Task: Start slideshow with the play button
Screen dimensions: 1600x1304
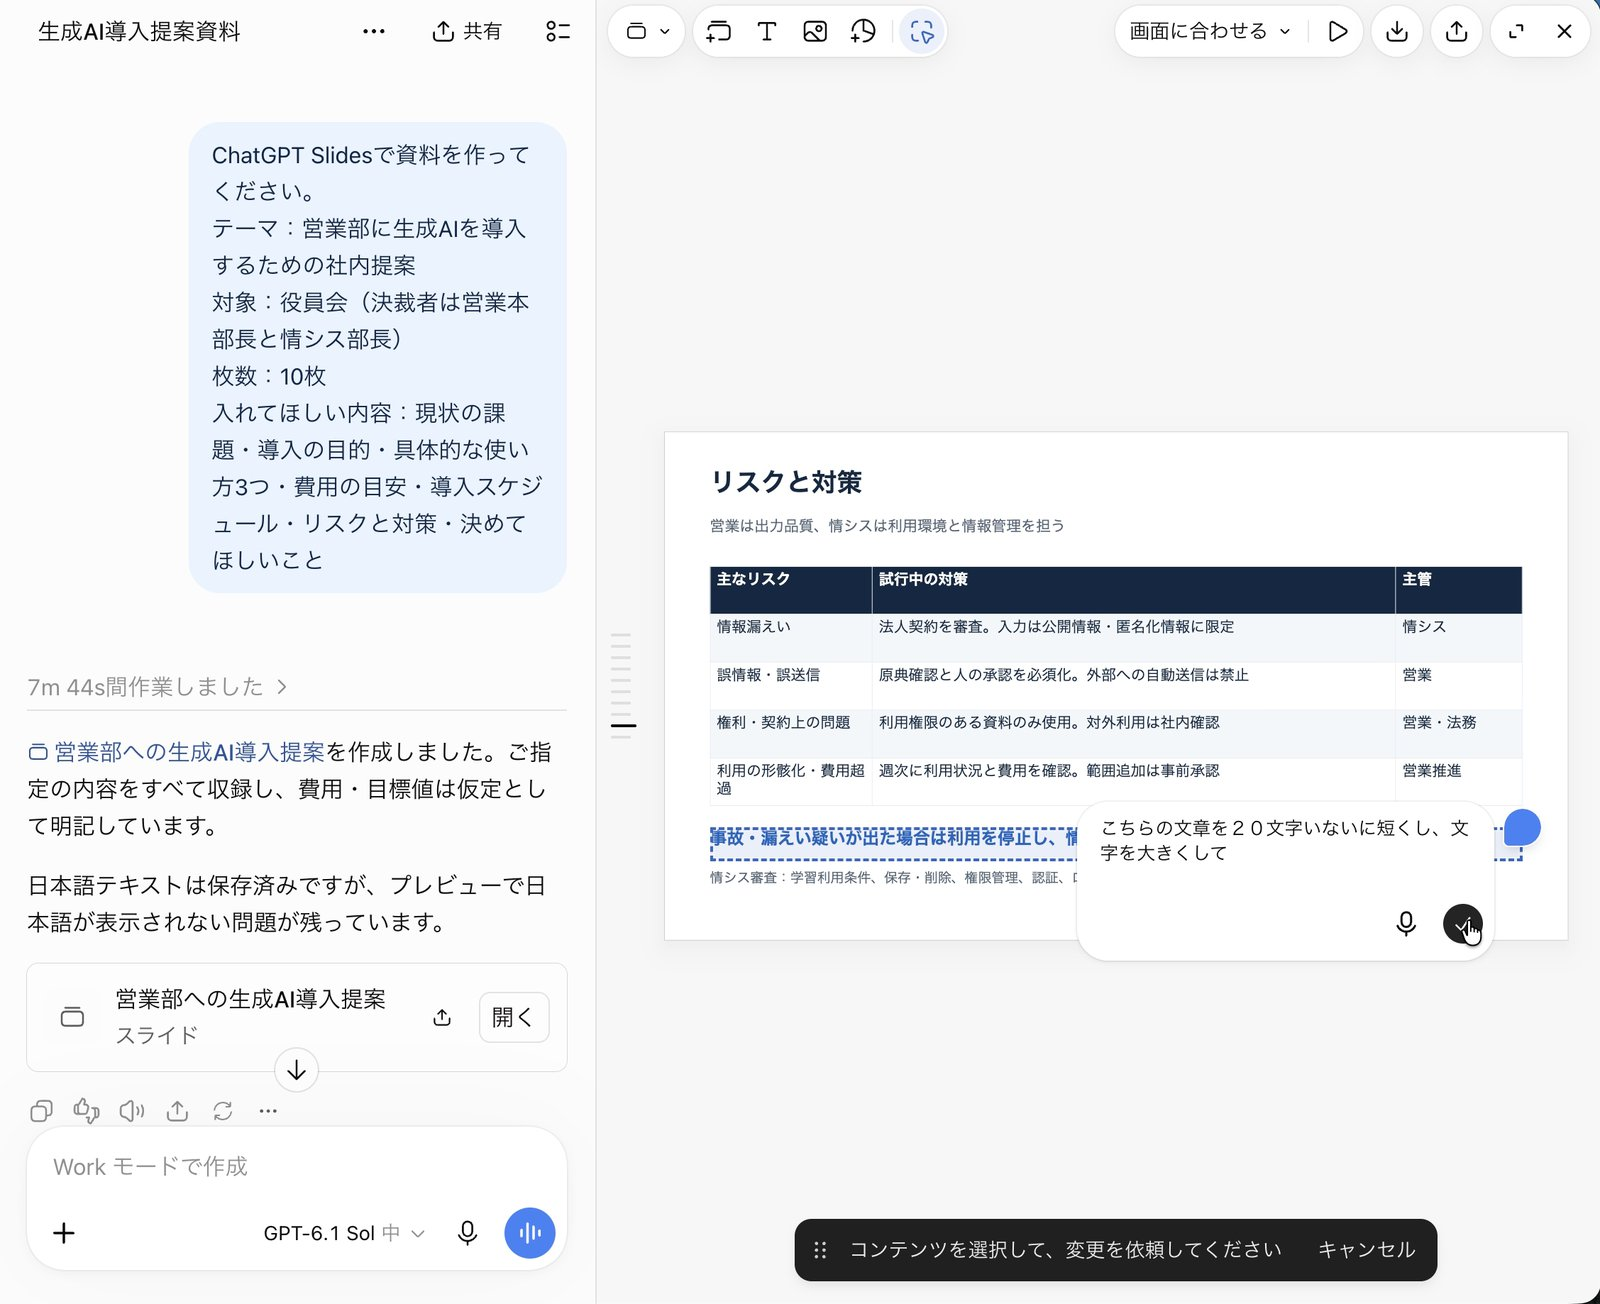Action: [x=1337, y=31]
